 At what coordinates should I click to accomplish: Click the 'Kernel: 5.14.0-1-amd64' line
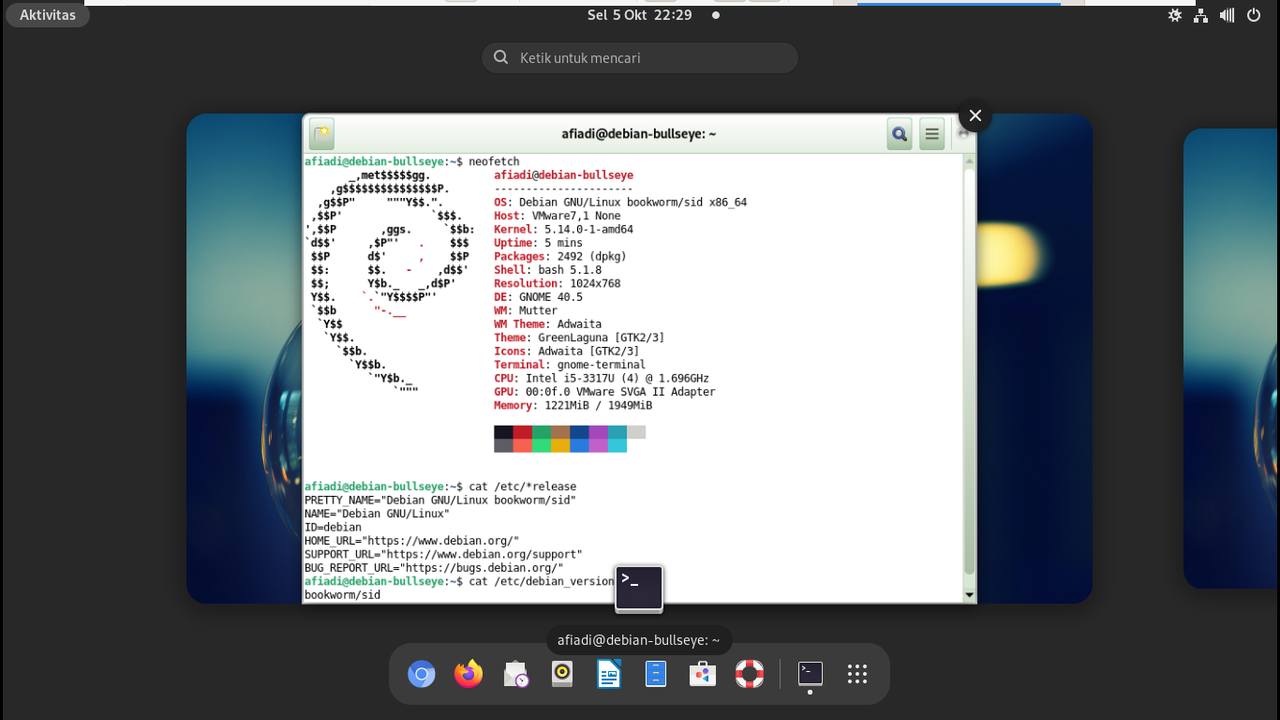[563, 229]
